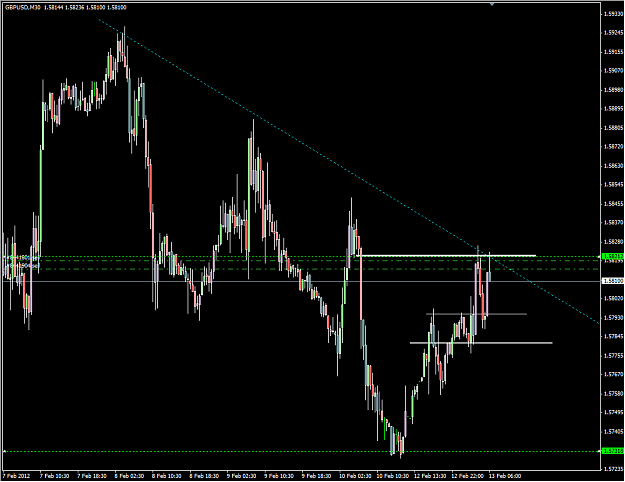Click the 1.59245 price axis label

(x=613, y=33)
